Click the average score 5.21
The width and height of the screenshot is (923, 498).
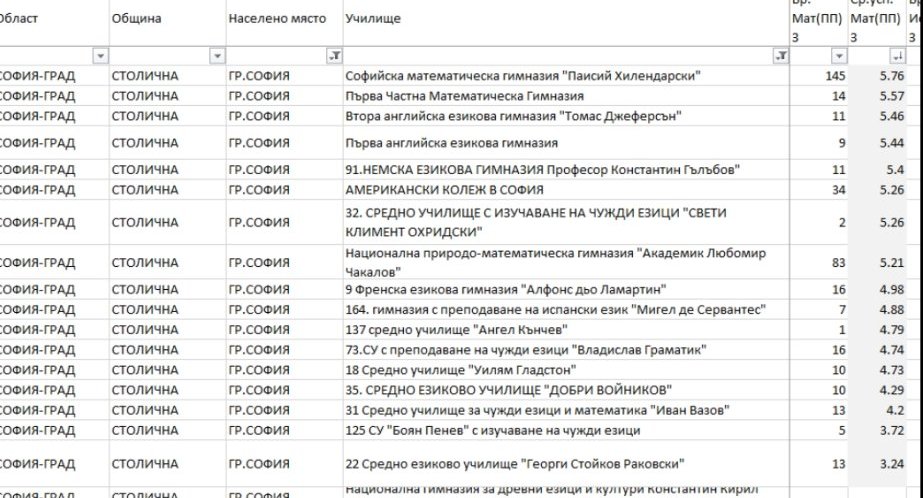coord(892,263)
